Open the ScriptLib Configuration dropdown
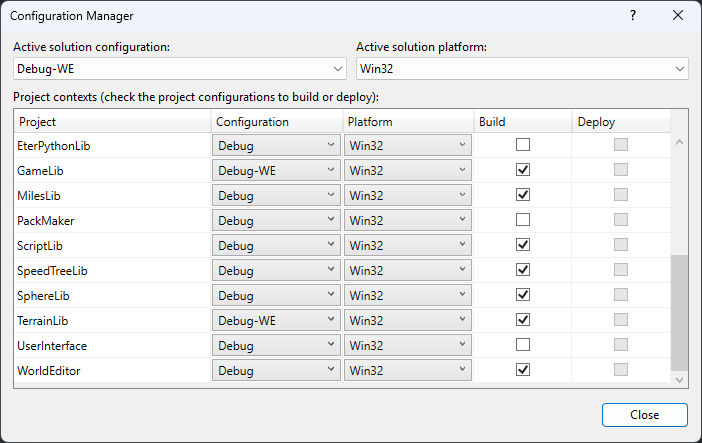Image resolution: width=702 pixels, height=443 pixels. click(277, 245)
